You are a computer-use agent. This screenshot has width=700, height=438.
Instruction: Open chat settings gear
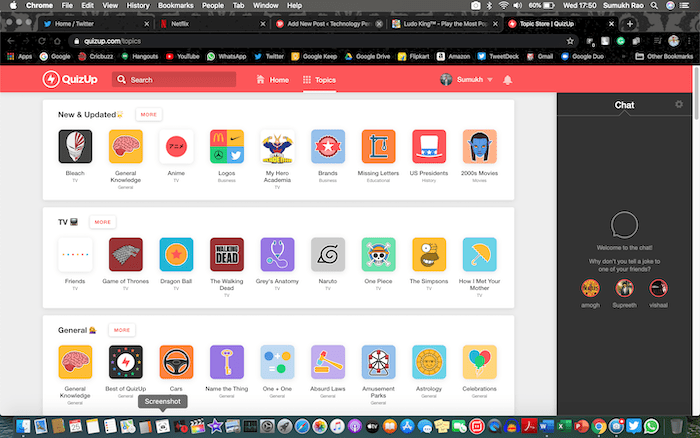(x=679, y=104)
